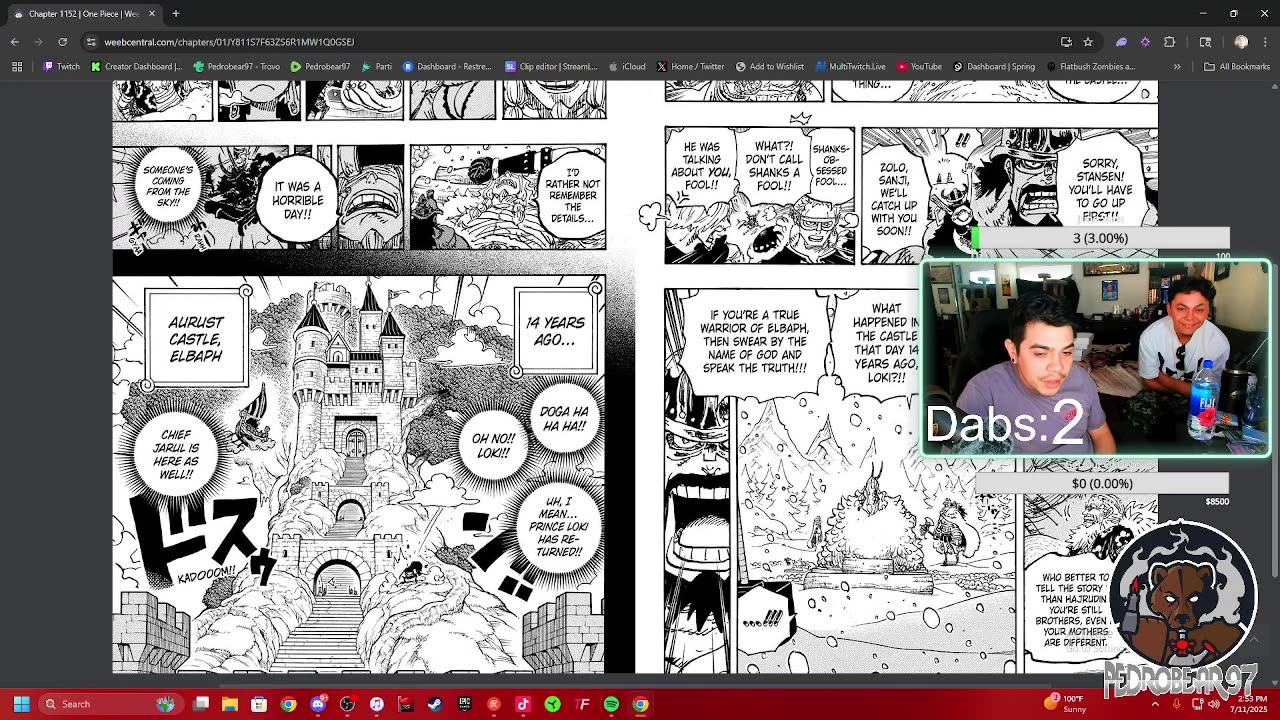Viewport: 1280px width, 720px height.
Task: Open a new browser tab
Action: click(x=175, y=14)
